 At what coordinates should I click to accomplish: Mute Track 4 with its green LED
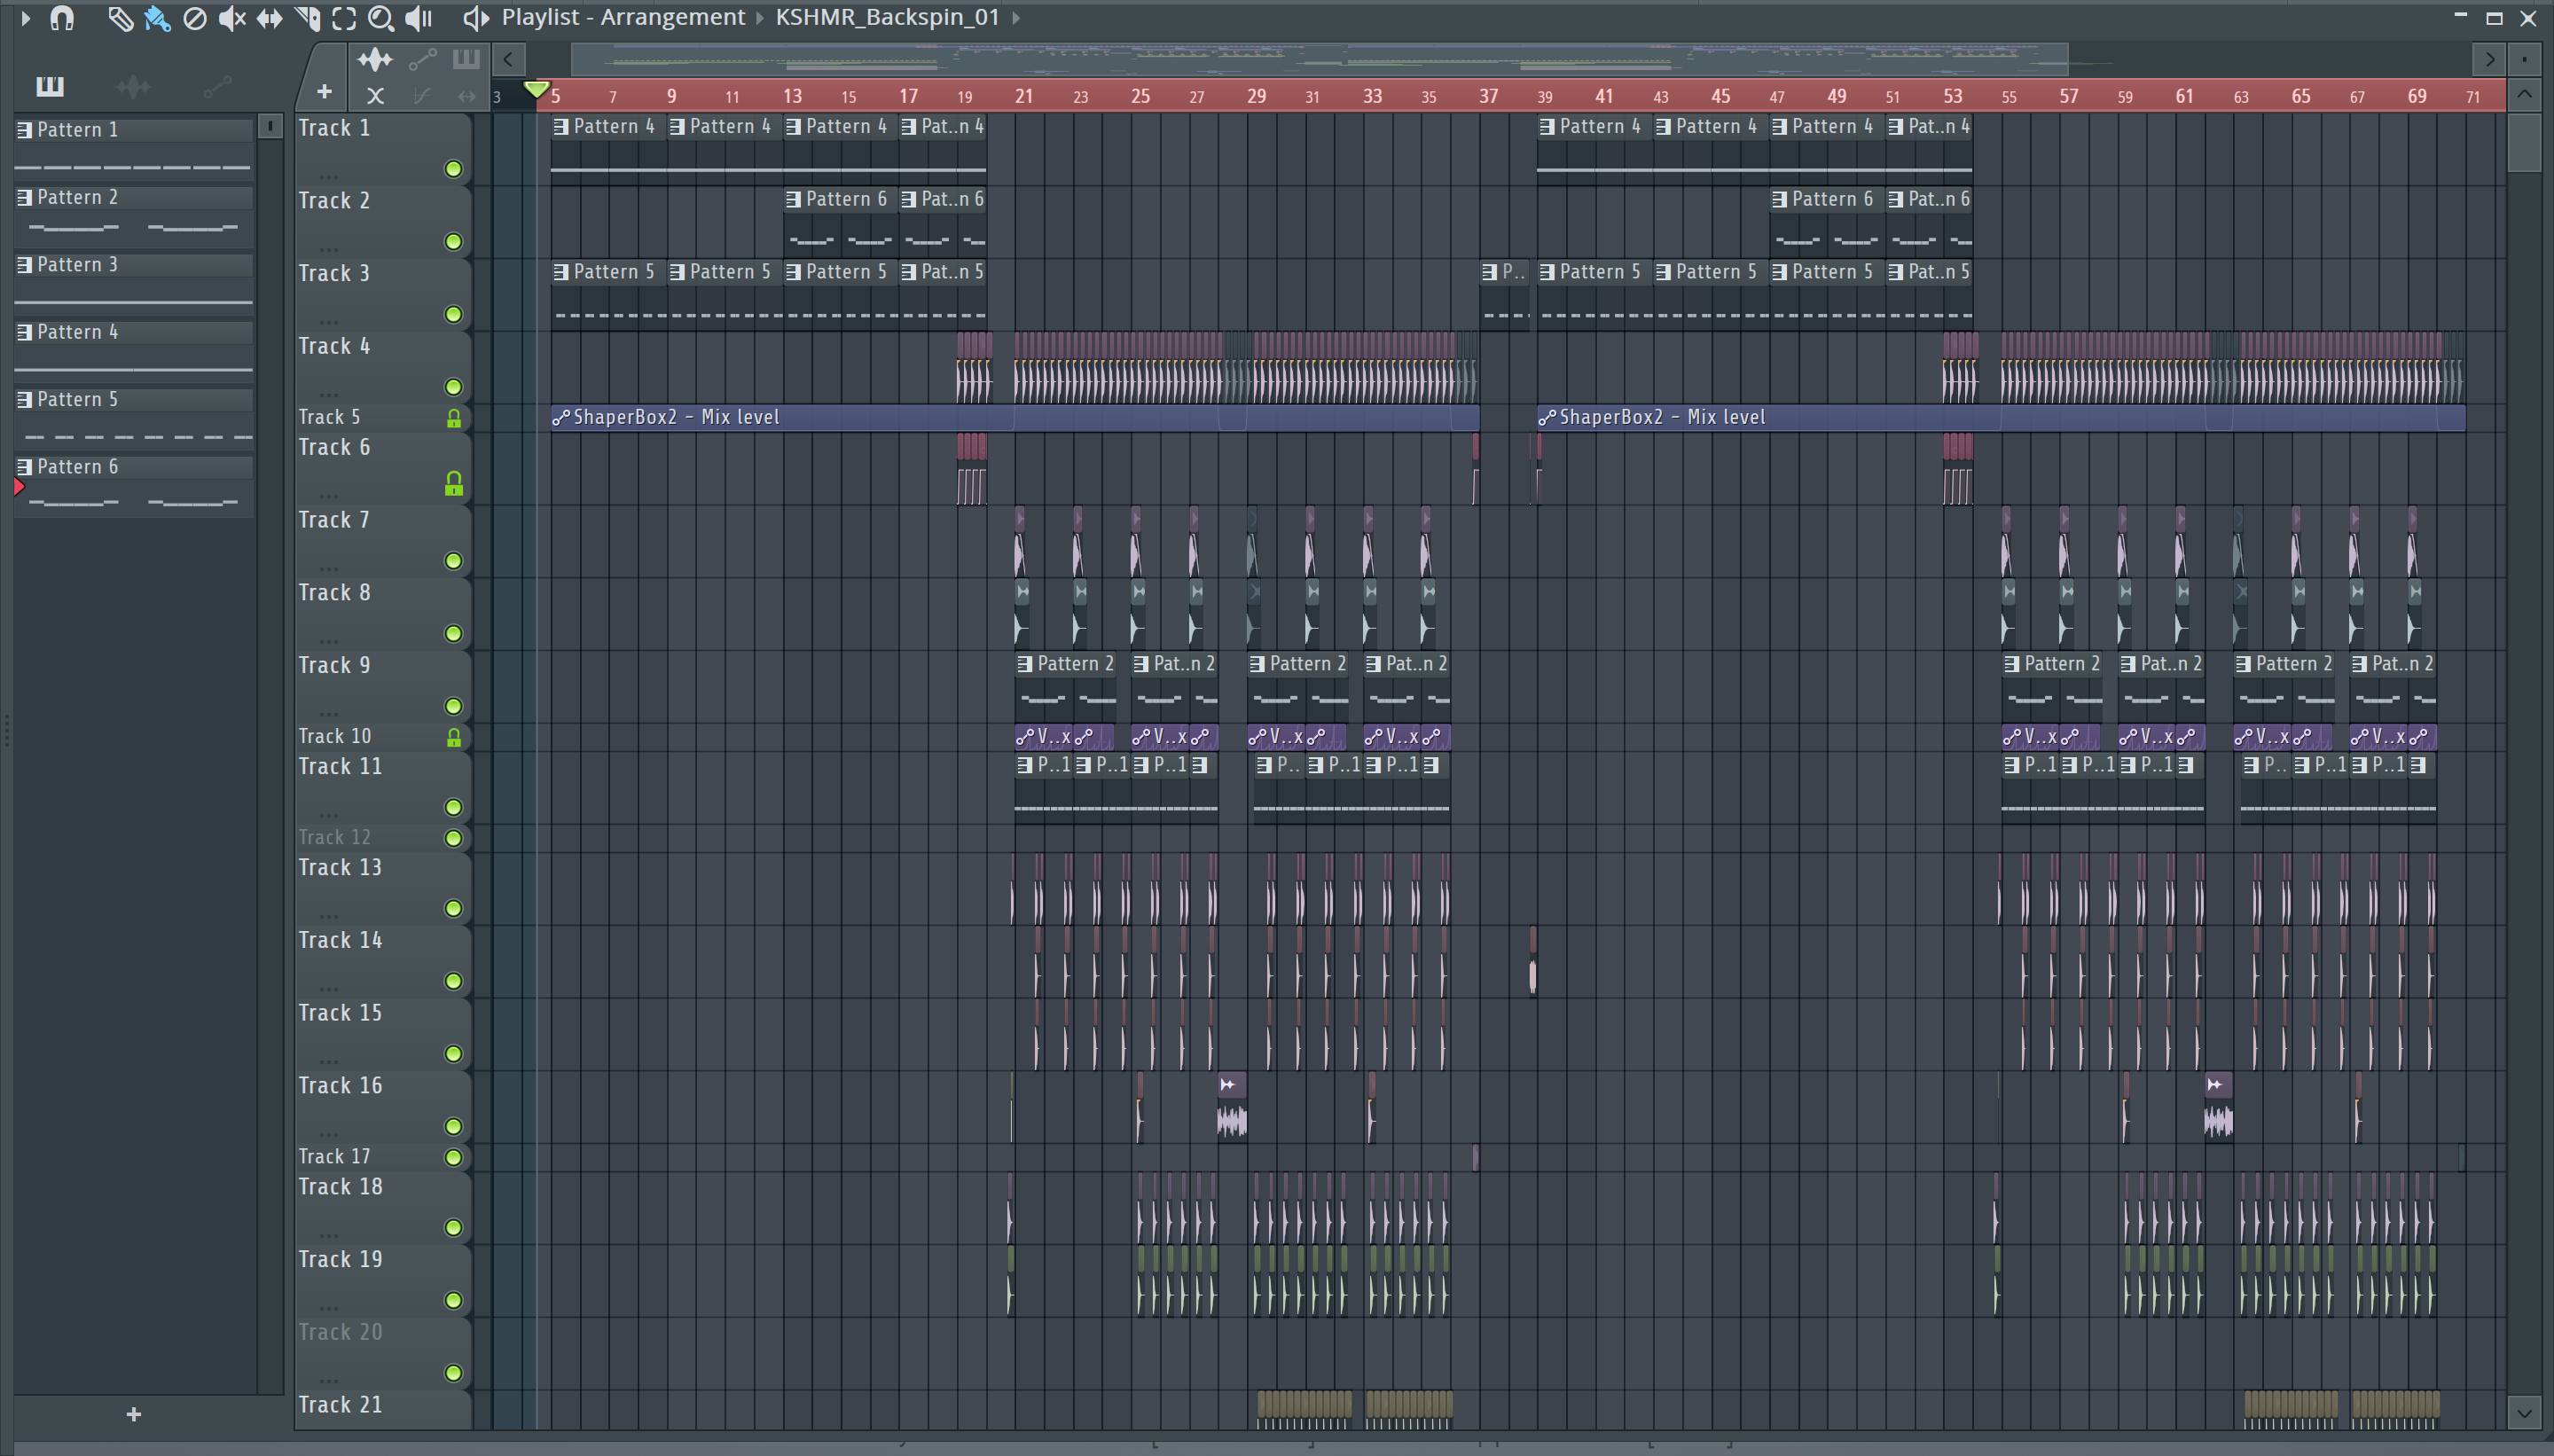(453, 387)
